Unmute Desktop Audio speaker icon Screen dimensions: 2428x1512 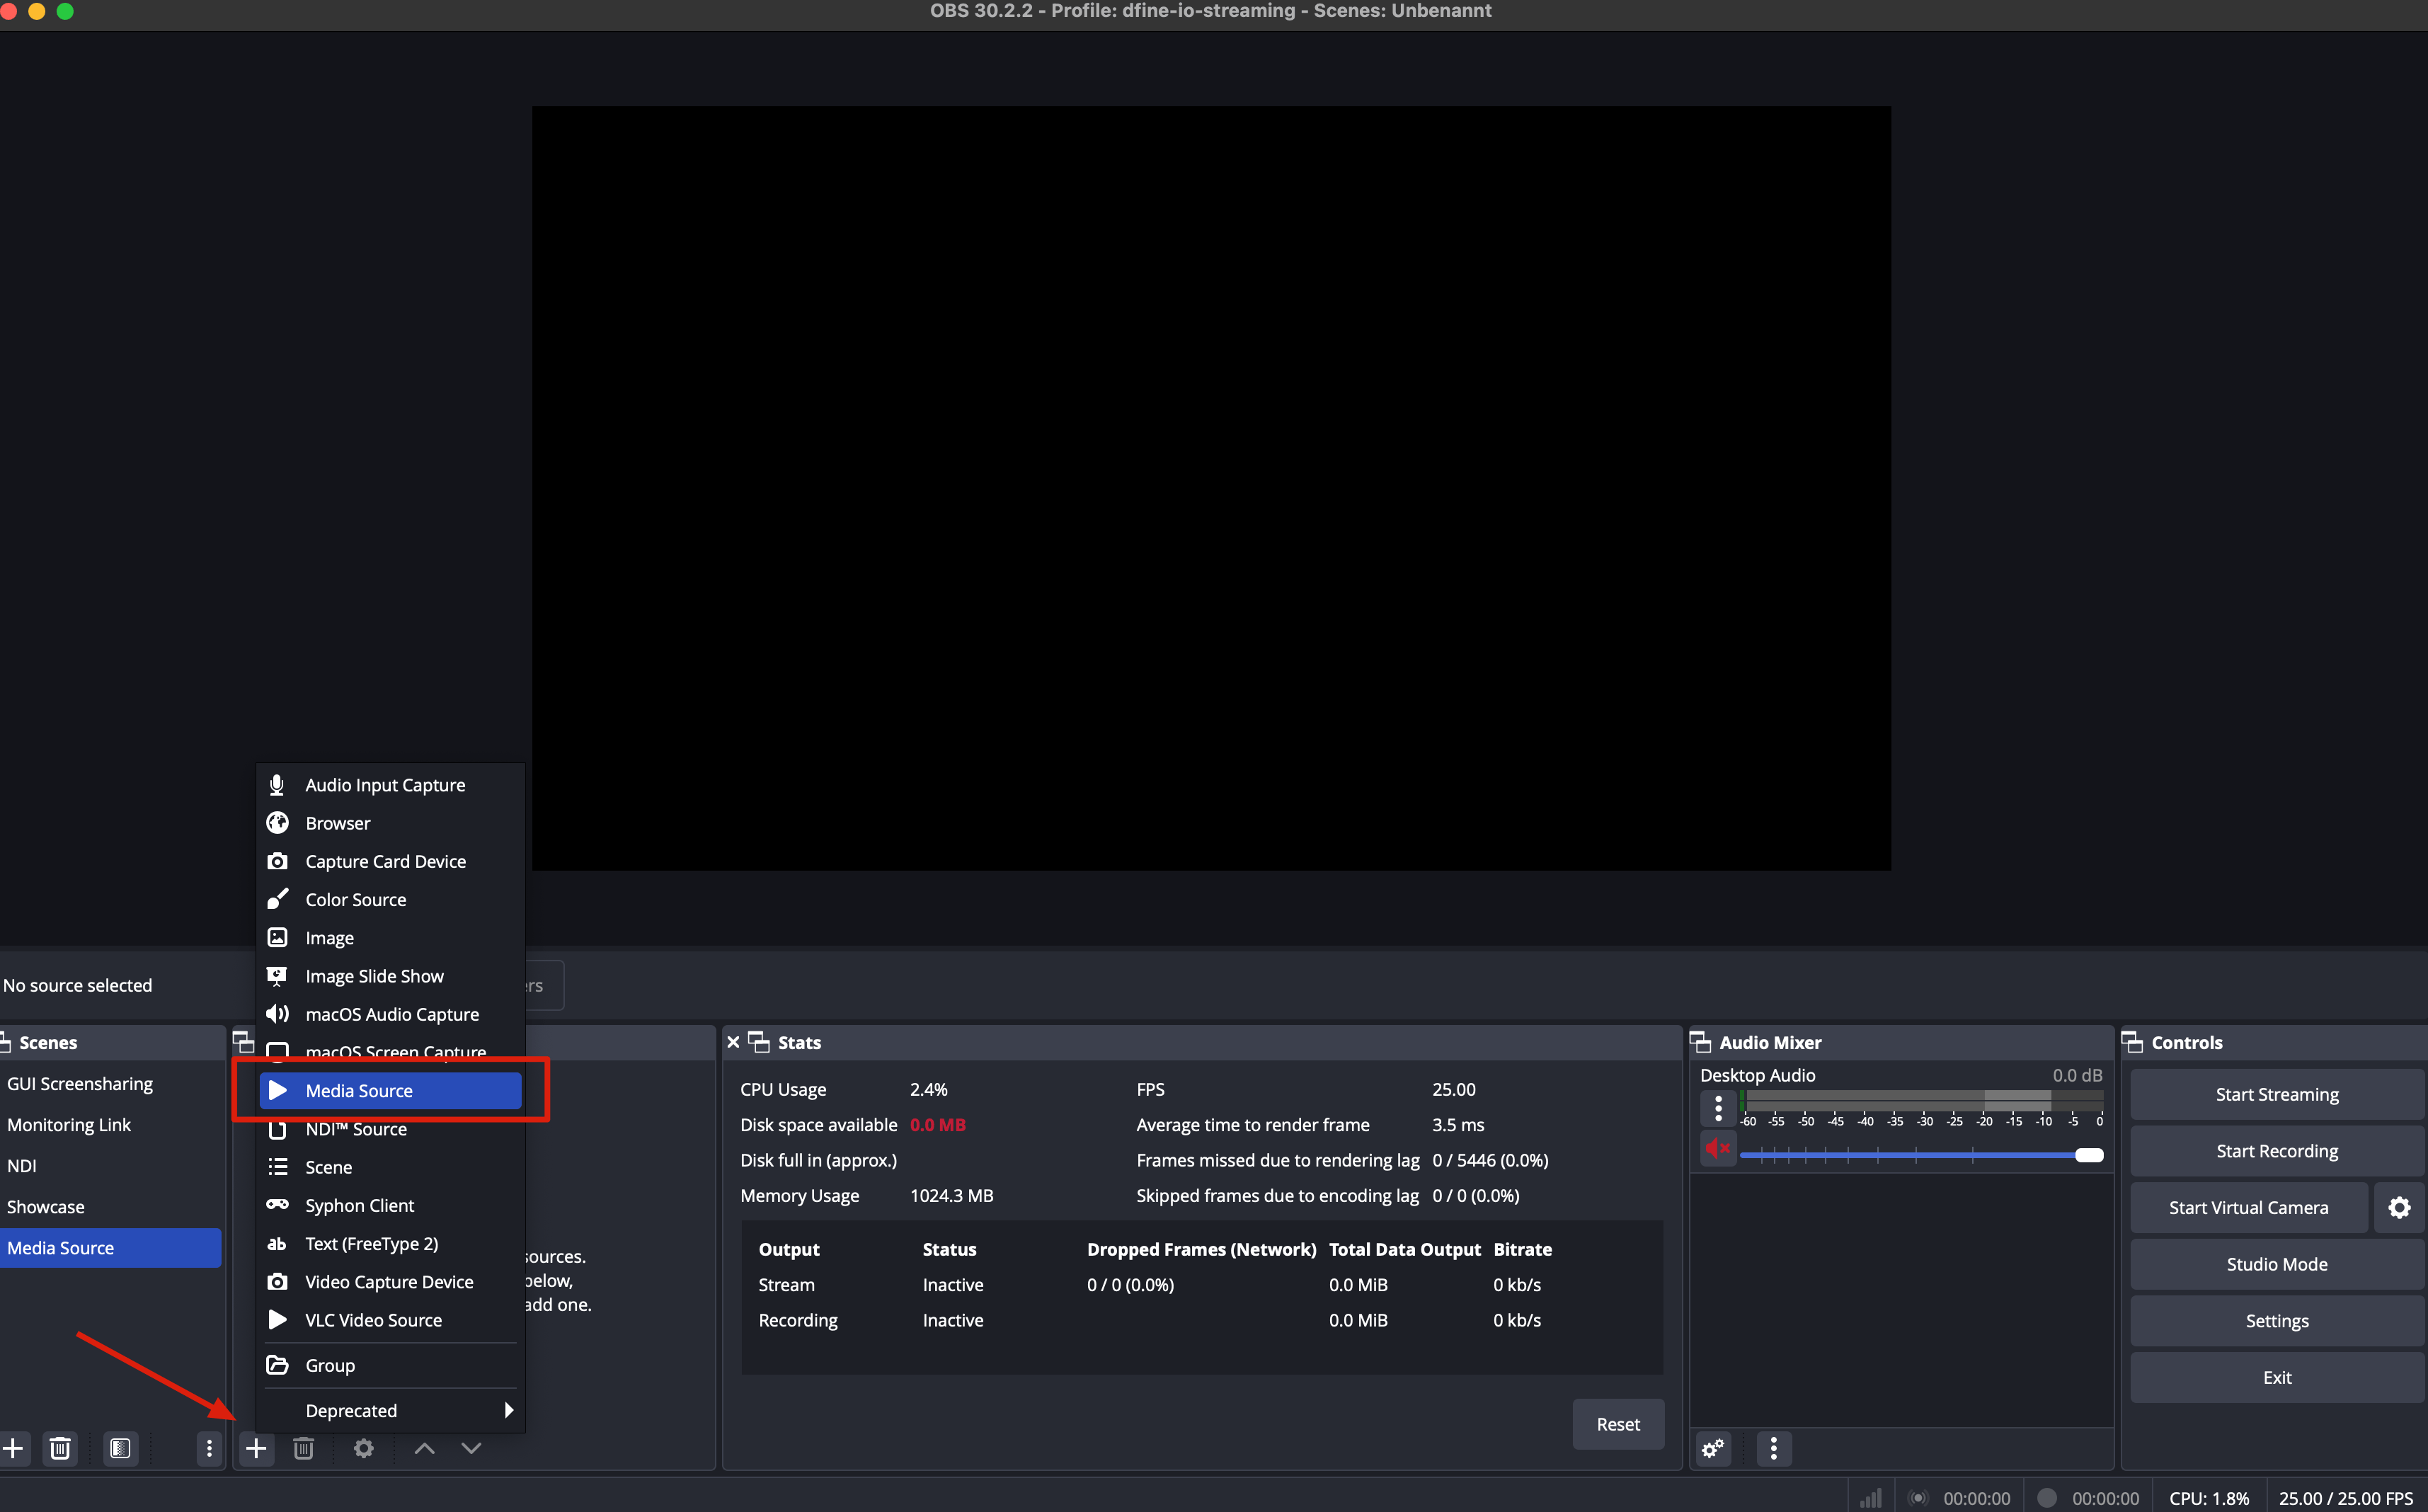[1718, 1148]
